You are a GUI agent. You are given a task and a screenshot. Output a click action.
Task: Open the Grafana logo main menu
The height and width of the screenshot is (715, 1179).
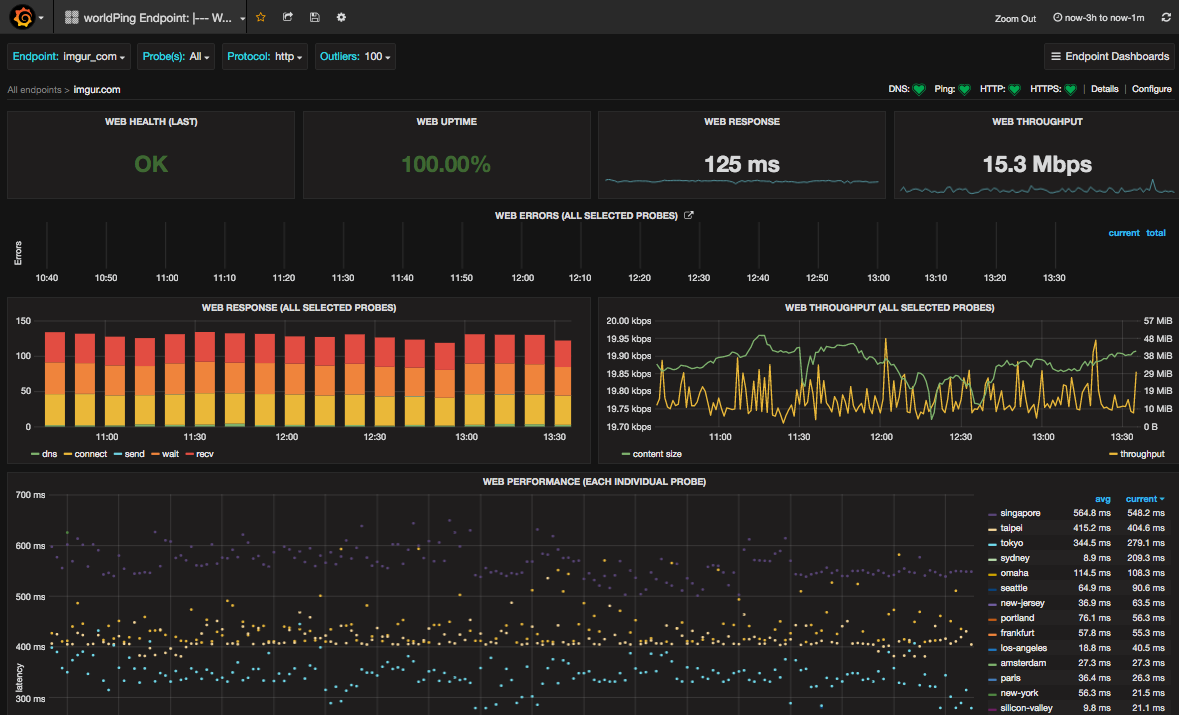pos(24,17)
